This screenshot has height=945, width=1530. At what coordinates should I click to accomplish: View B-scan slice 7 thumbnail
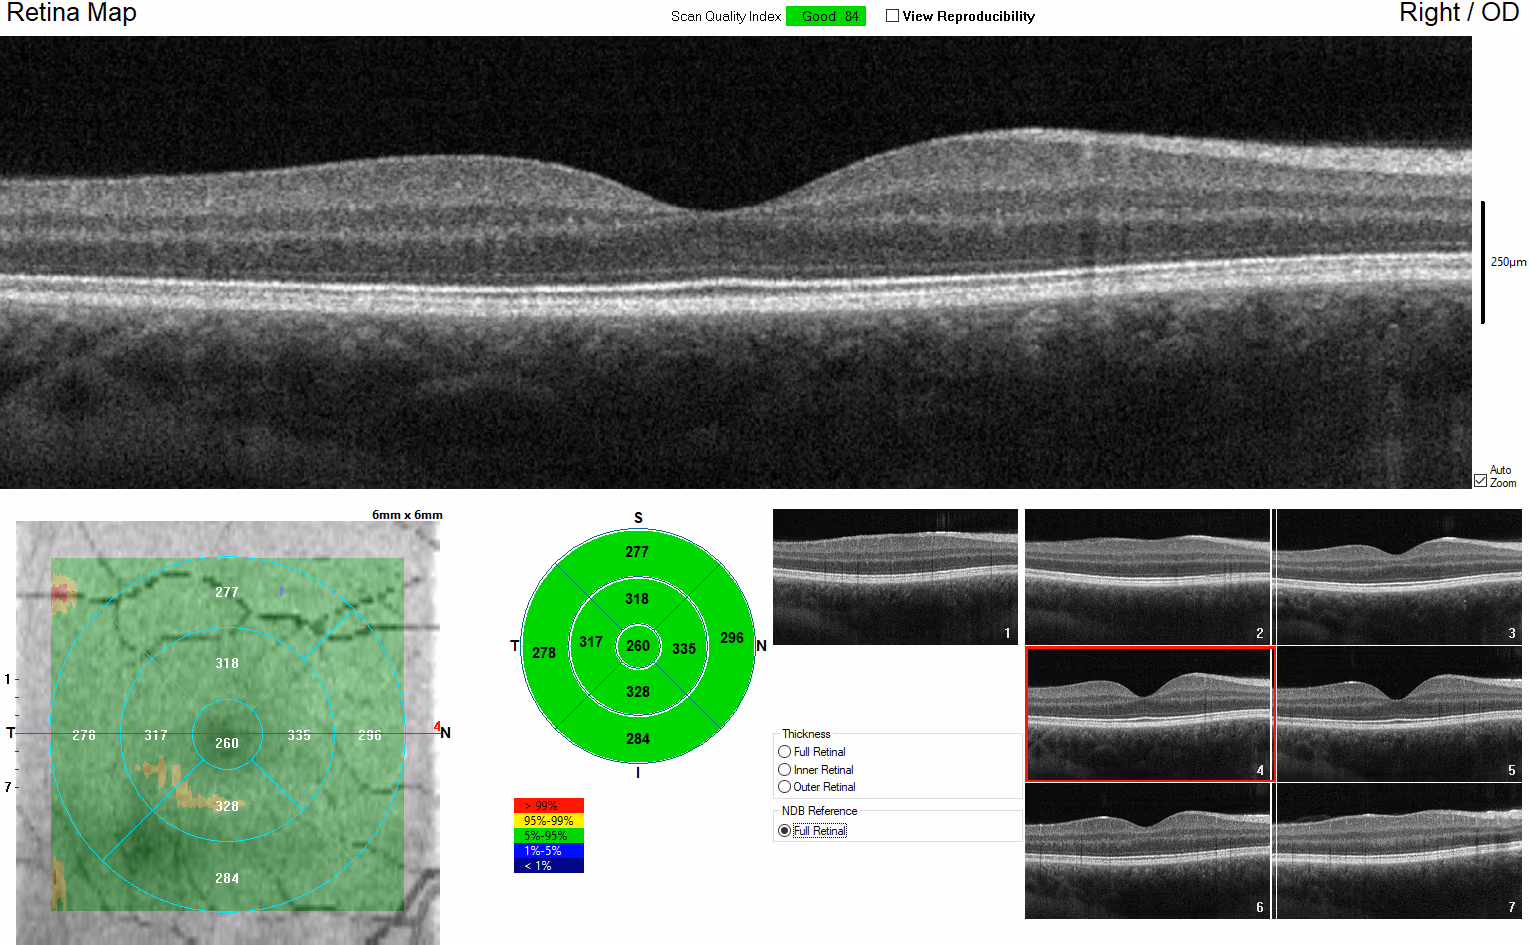pos(1398,851)
